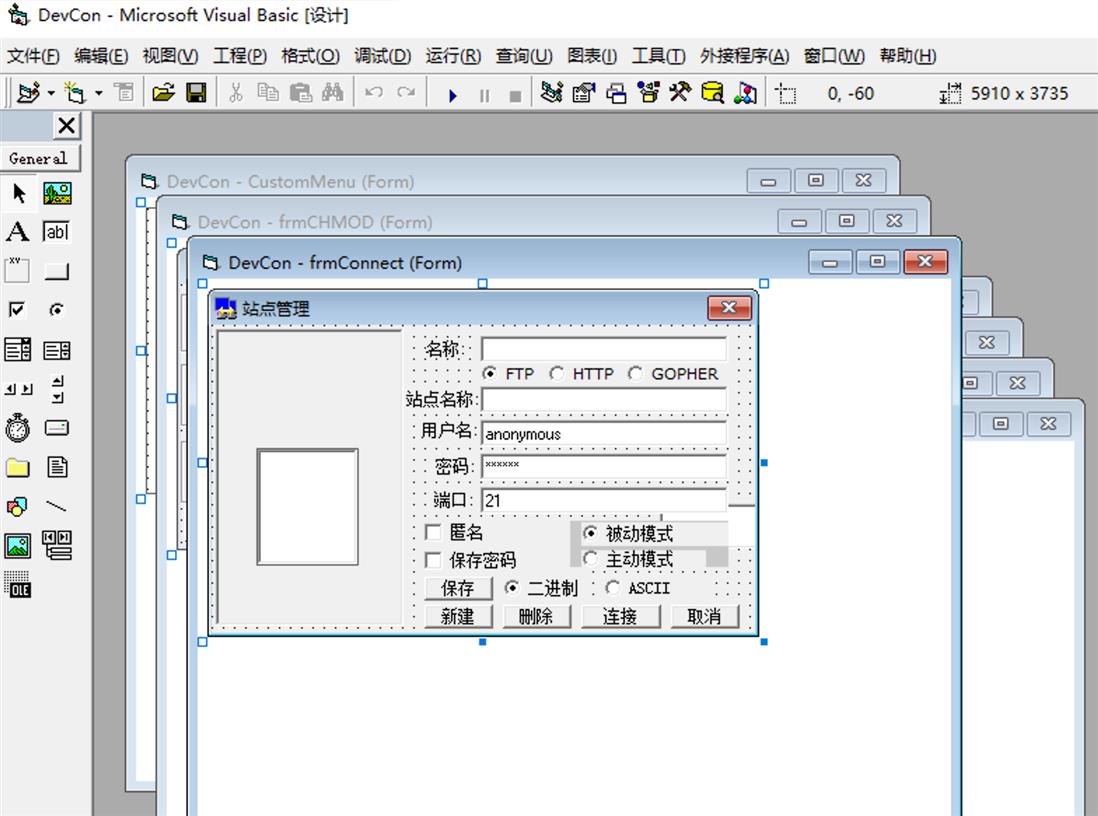Select the DriveListBox control tool
1098x816 pixels.
(x=57, y=427)
